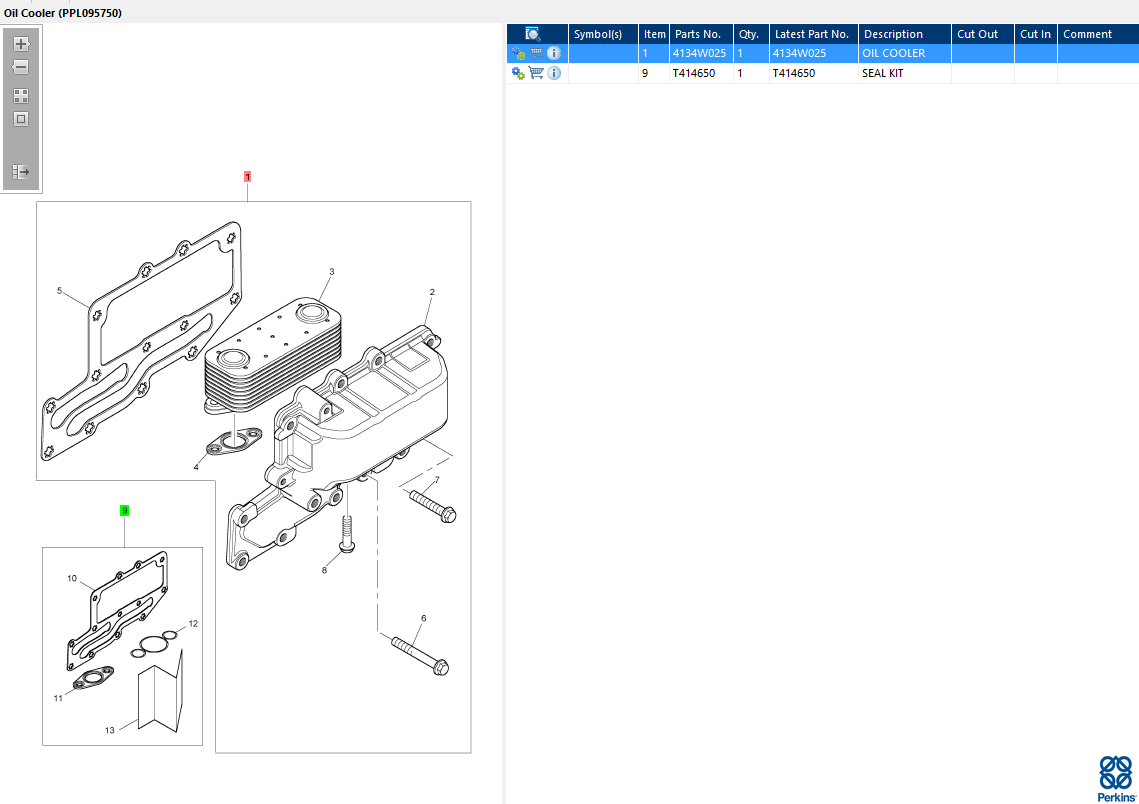Image resolution: width=1139 pixels, height=804 pixels.
Task: Select red callout 1 on diagram
Action: point(248,176)
